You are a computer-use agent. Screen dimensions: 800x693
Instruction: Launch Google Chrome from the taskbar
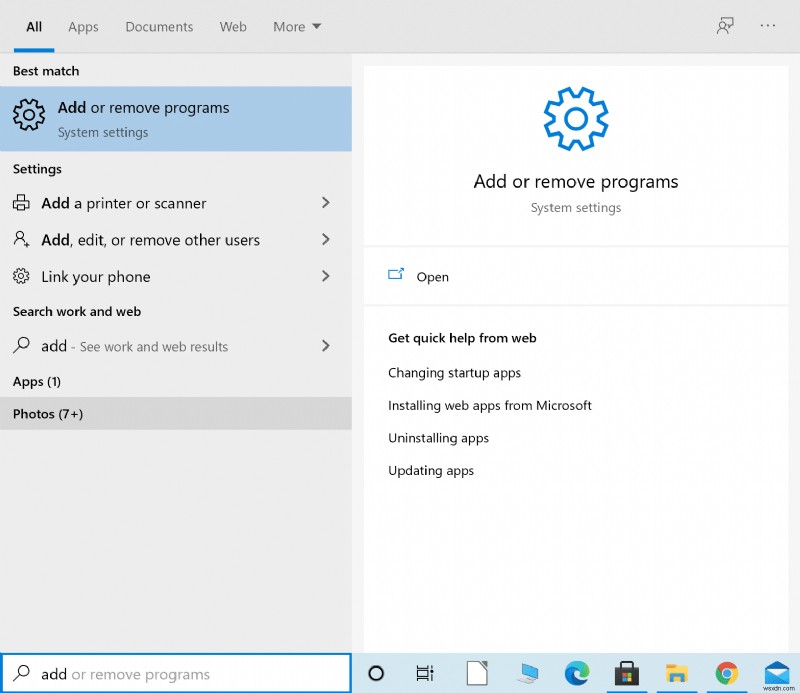pyautogui.click(x=727, y=673)
